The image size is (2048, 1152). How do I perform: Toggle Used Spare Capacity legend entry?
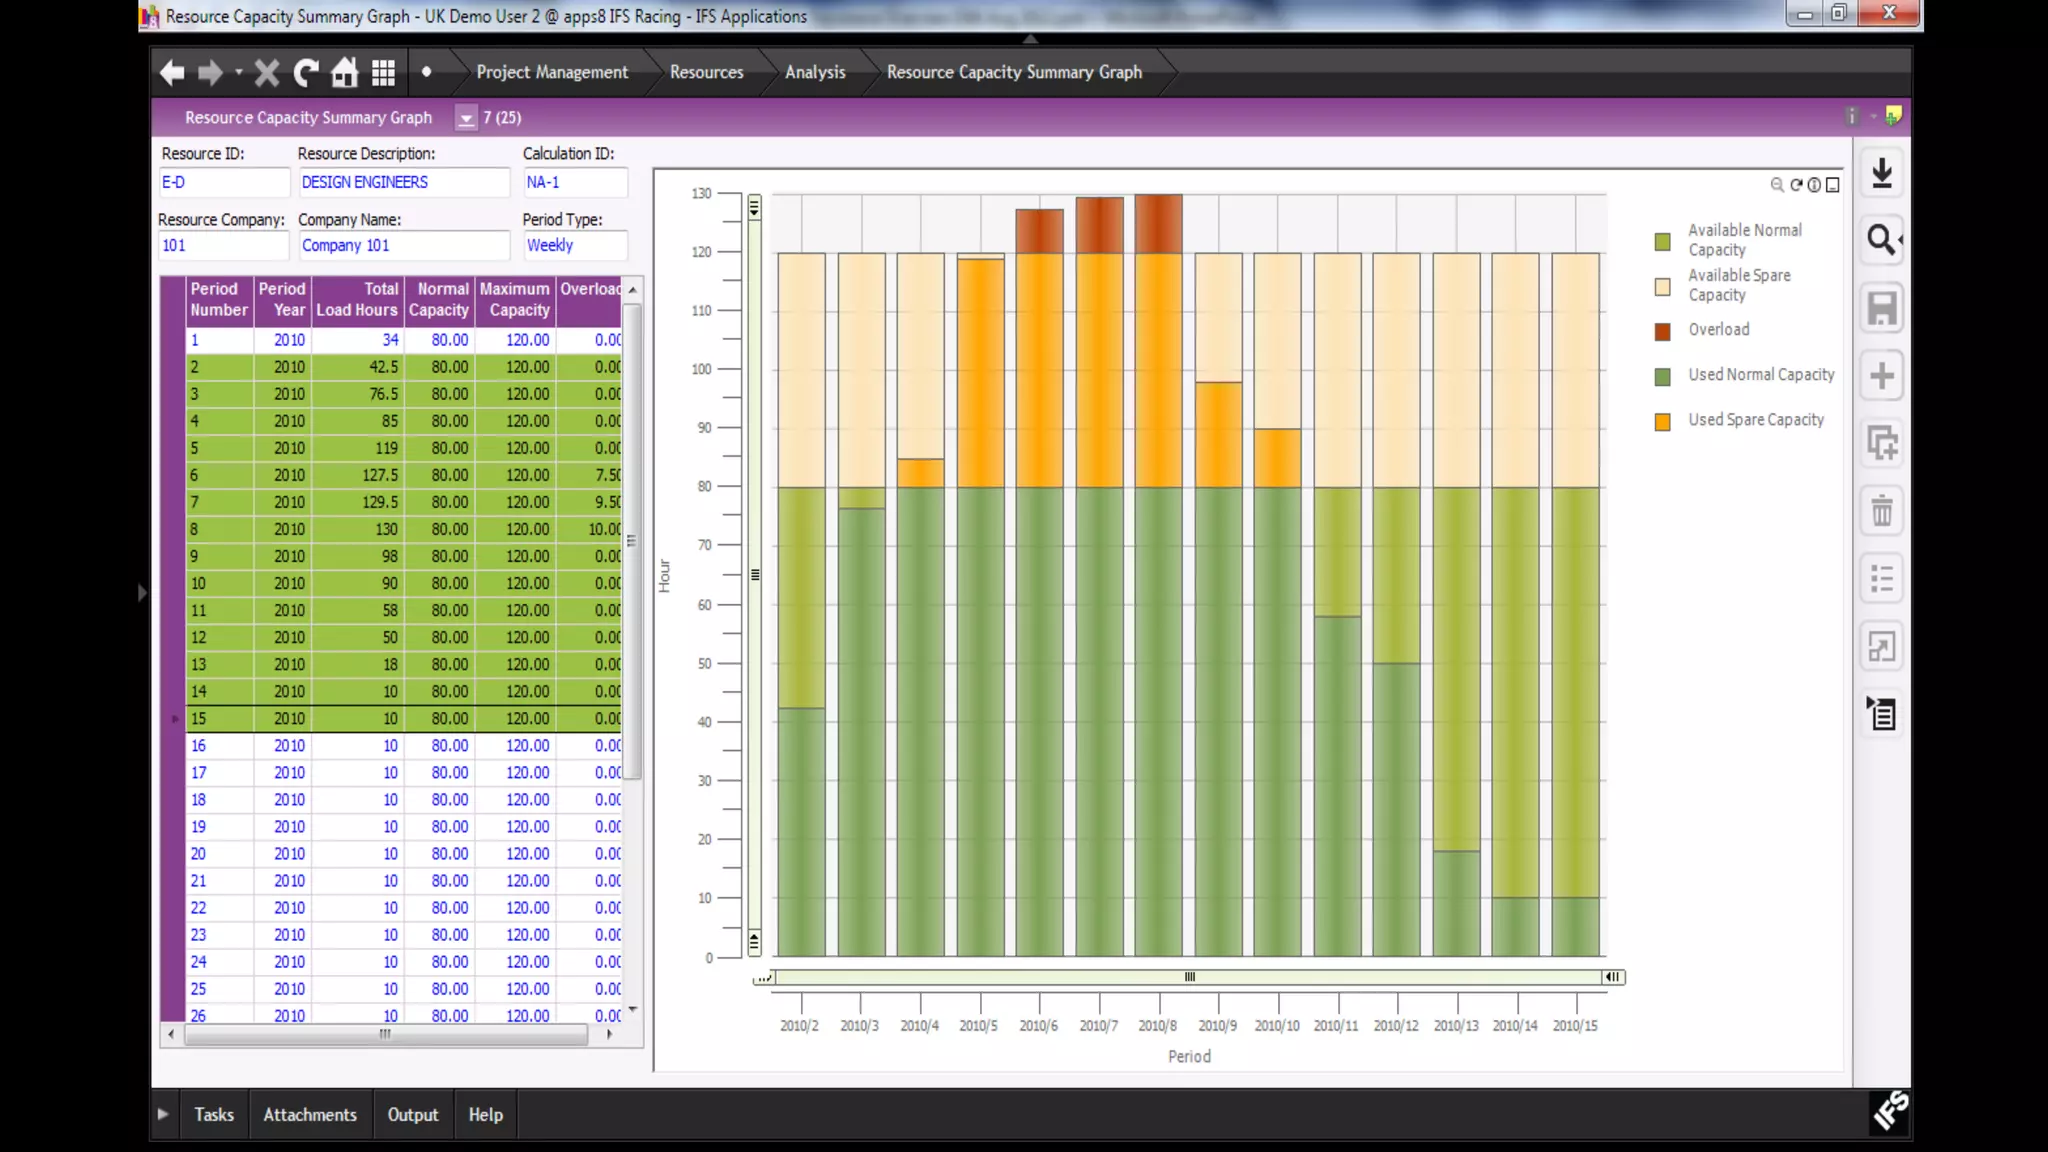coord(1755,420)
